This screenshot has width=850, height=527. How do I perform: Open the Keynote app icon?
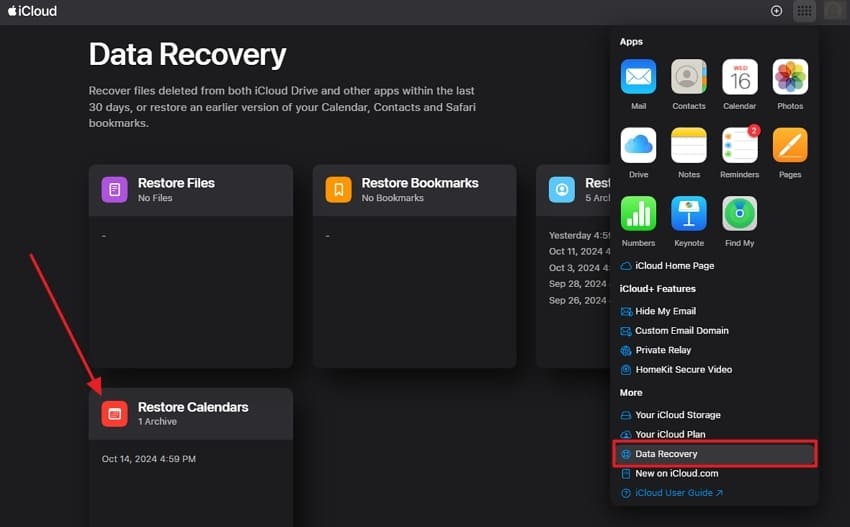688,214
